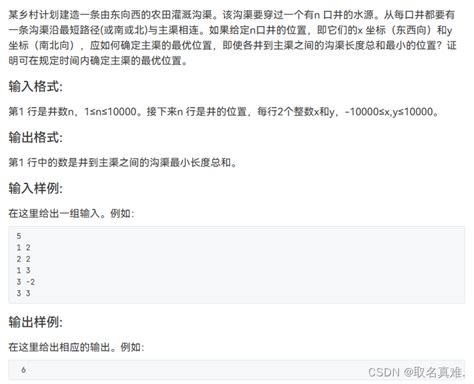Viewport: 474px width, 384px height.
Task: Click the output sample code block
Action: [x=237, y=370]
